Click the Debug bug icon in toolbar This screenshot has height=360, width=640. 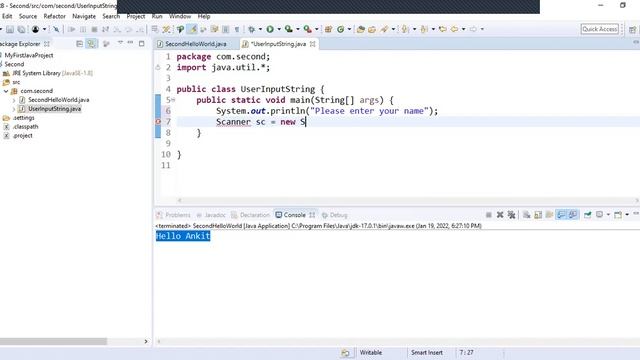coord(252,29)
